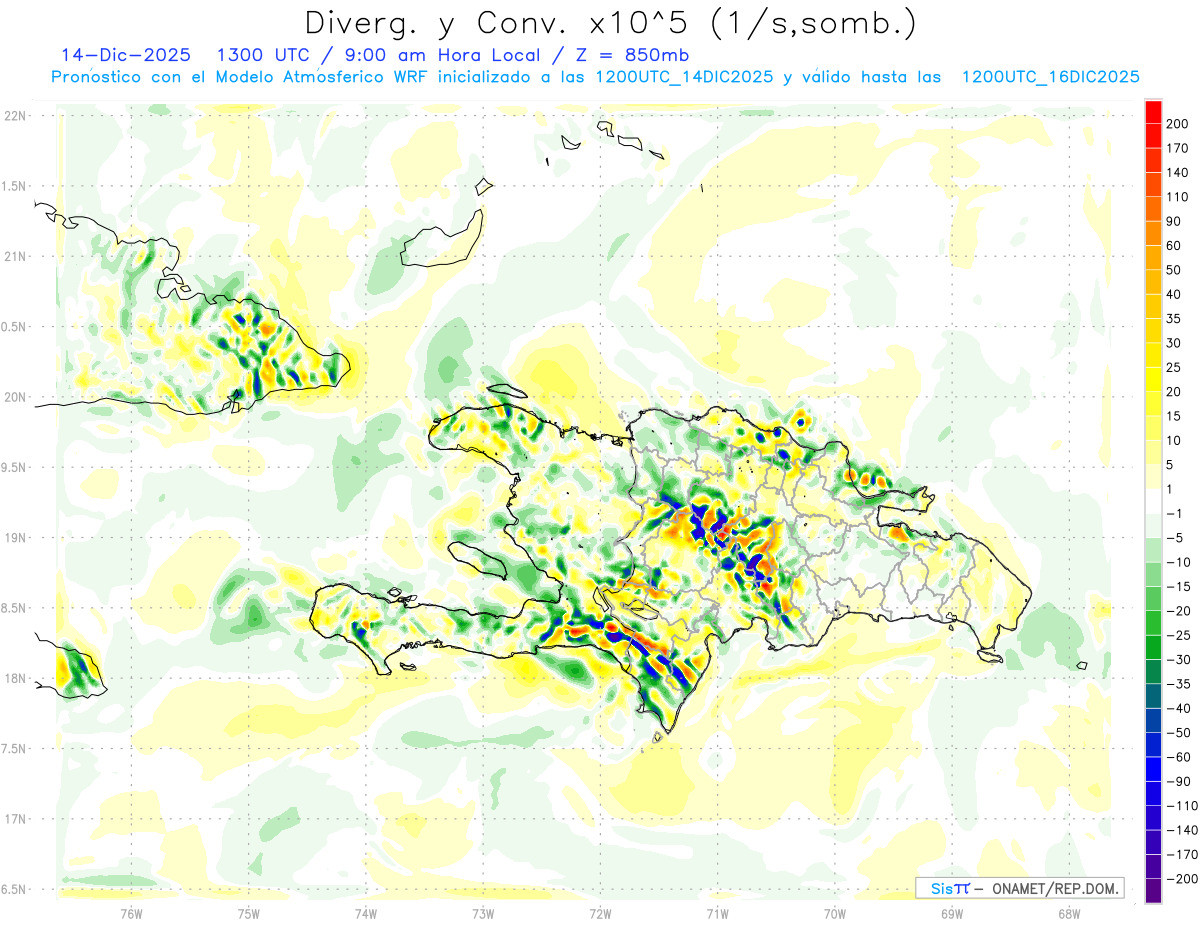Click the color scale value "-35"
The width and height of the screenshot is (1200, 927).
point(1181,685)
